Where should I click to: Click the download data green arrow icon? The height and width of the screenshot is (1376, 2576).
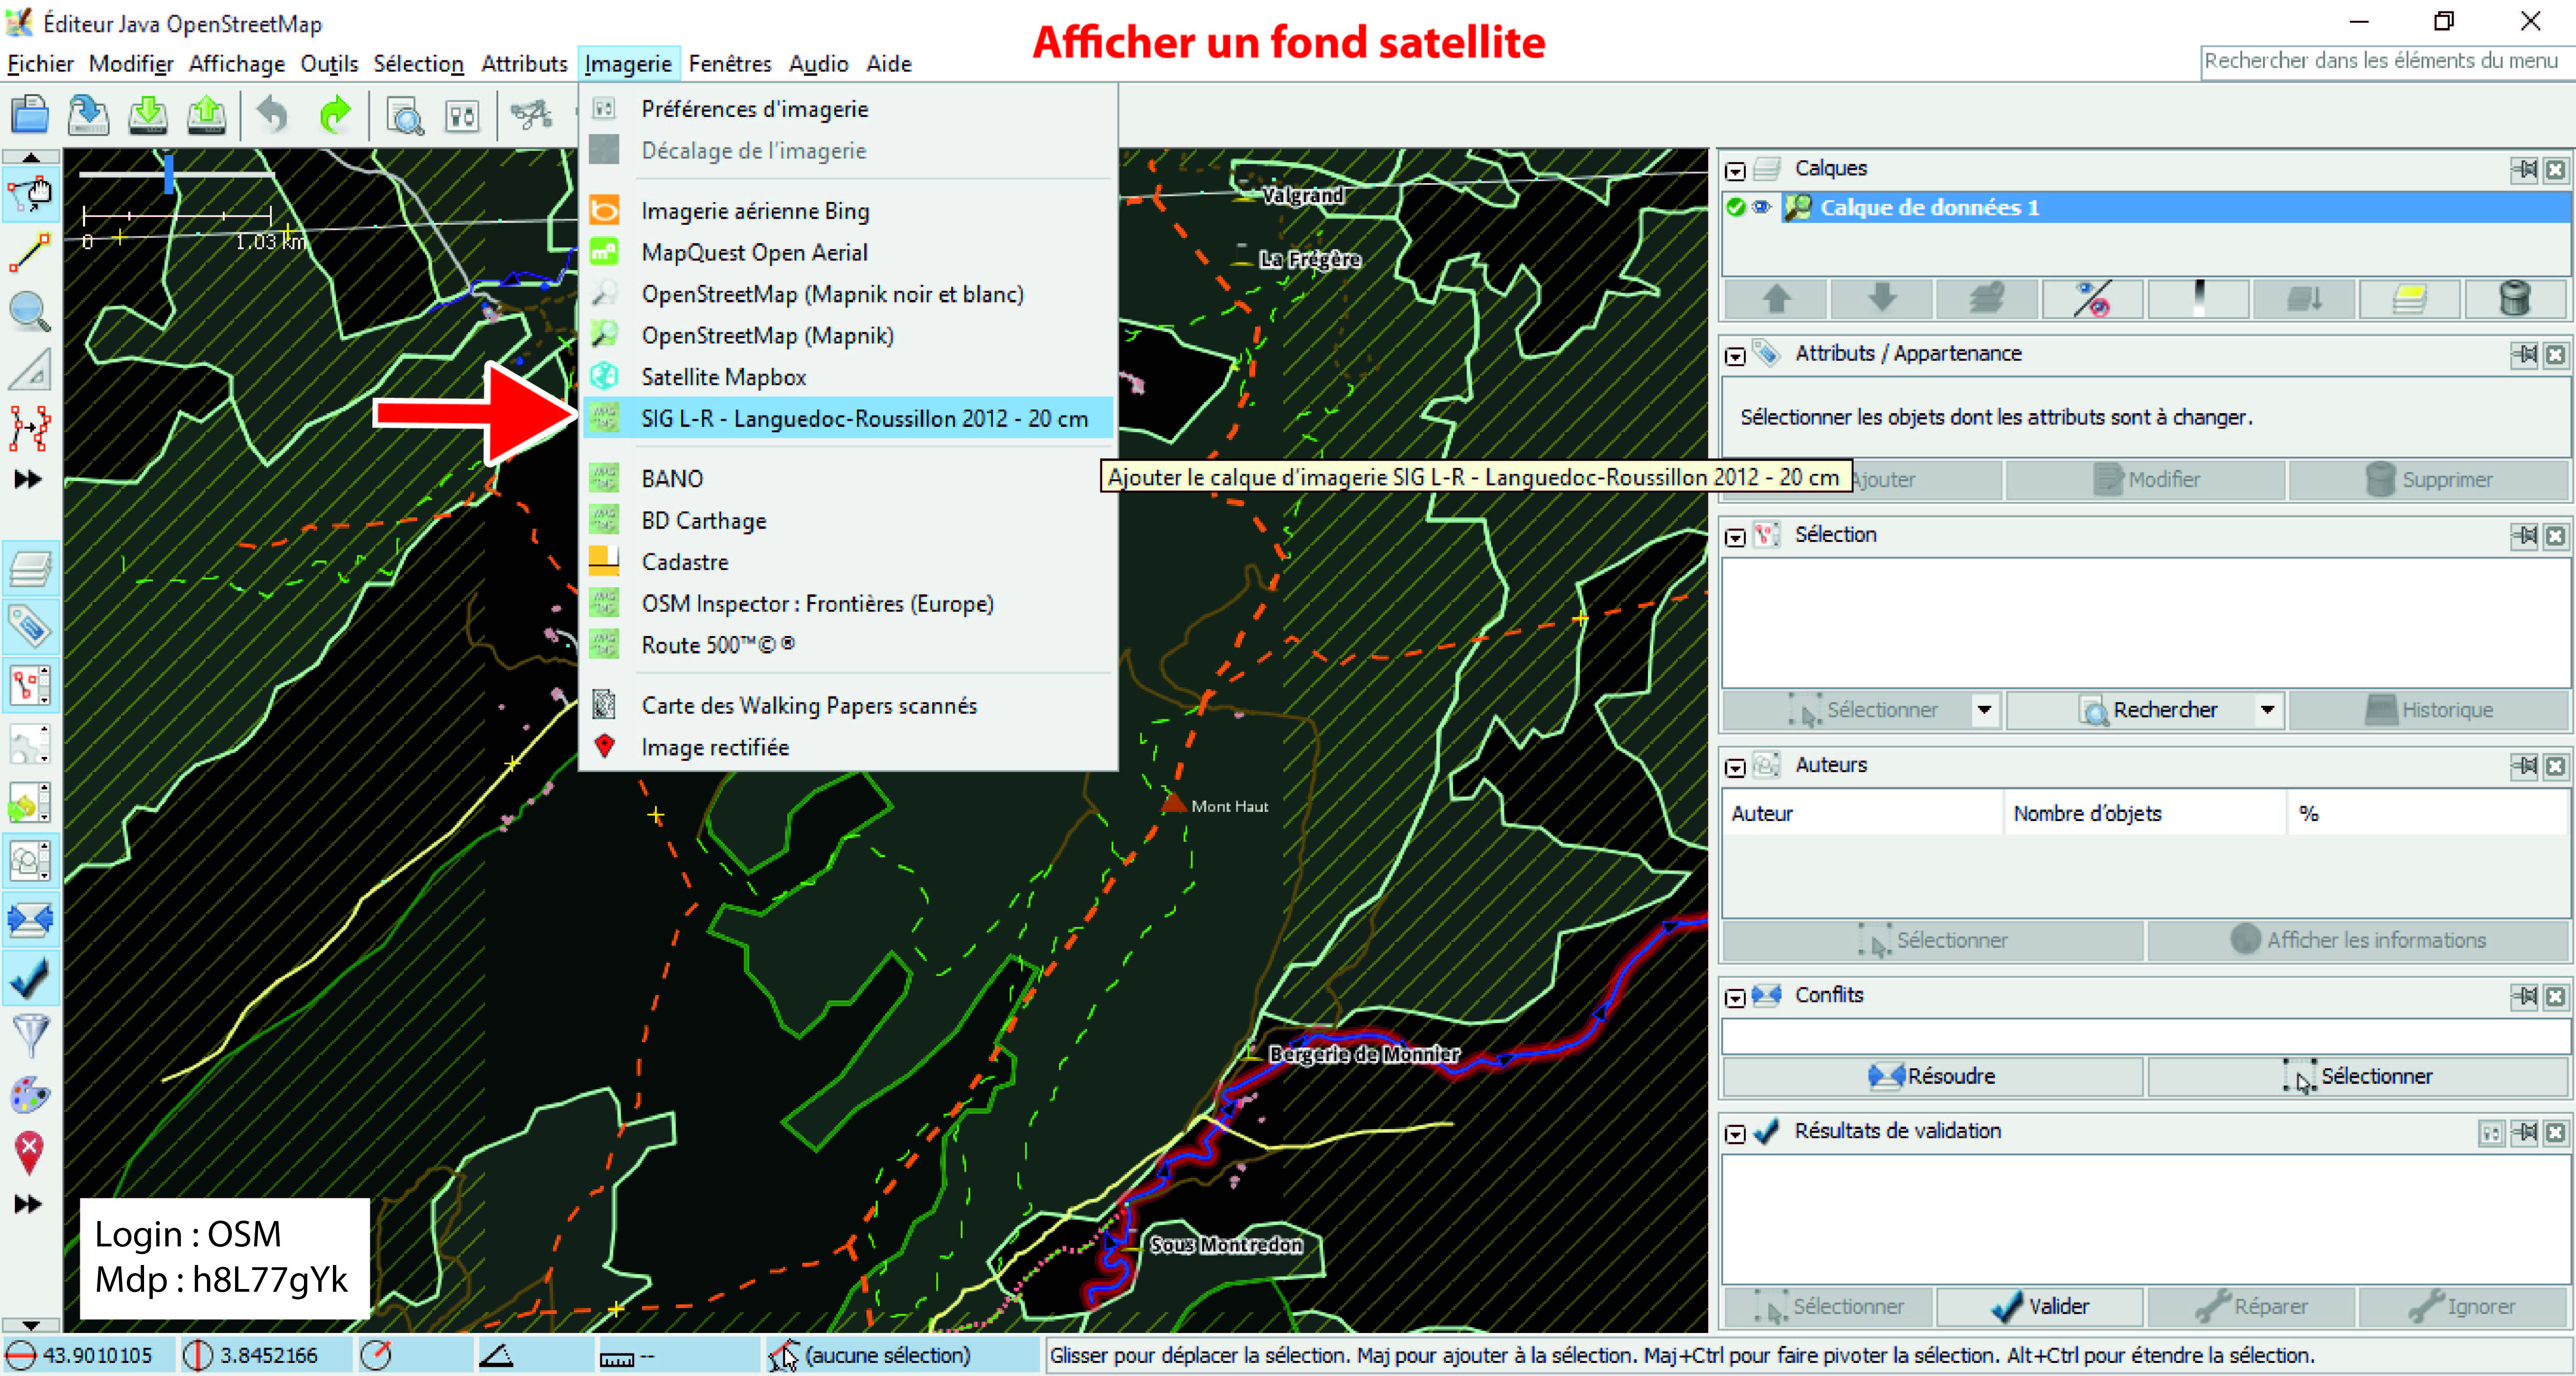coord(148,115)
